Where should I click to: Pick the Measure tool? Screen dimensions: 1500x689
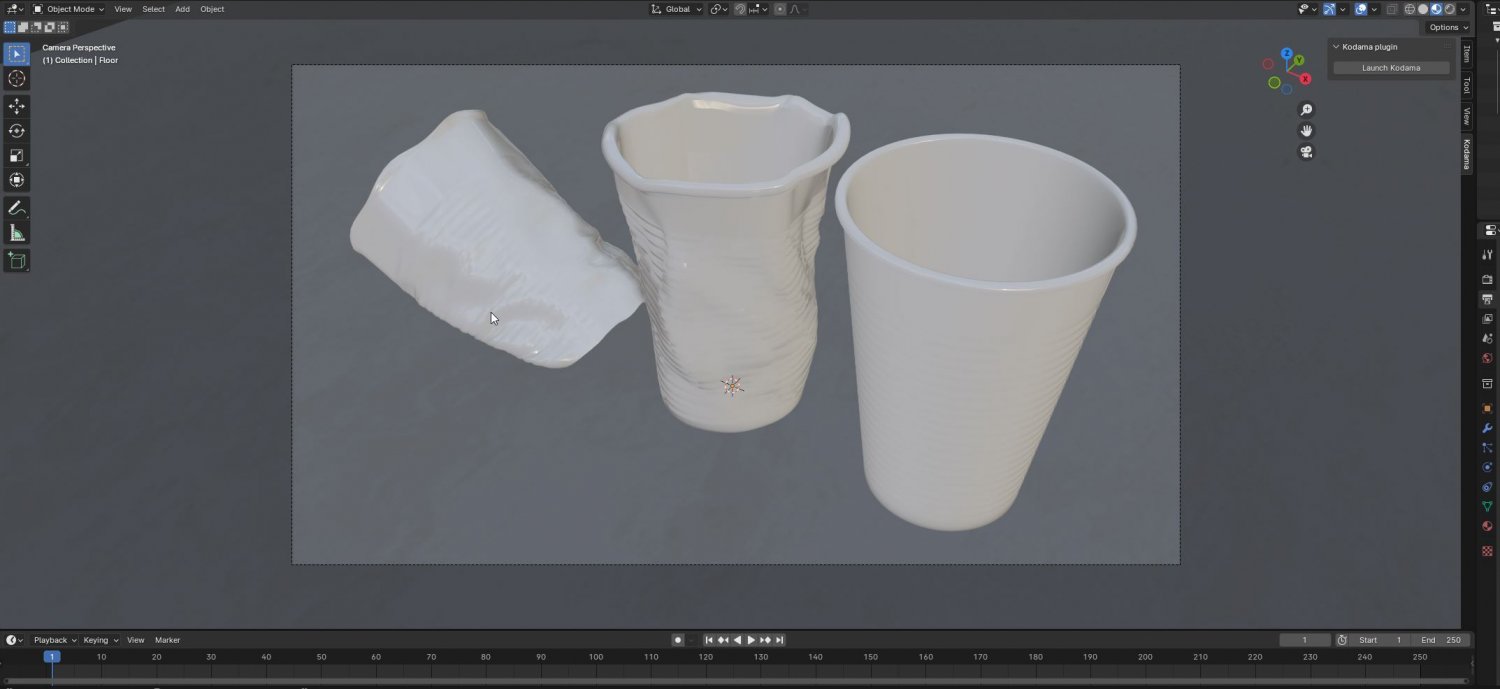click(17, 233)
